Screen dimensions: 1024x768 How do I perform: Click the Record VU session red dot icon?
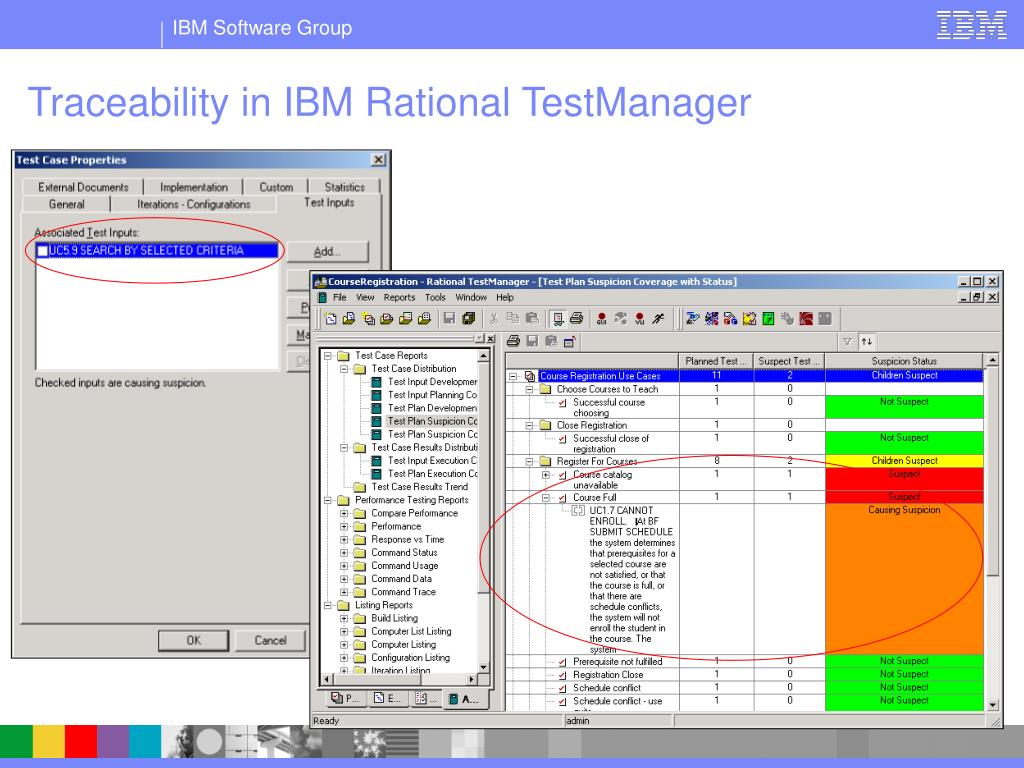(x=639, y=318)
